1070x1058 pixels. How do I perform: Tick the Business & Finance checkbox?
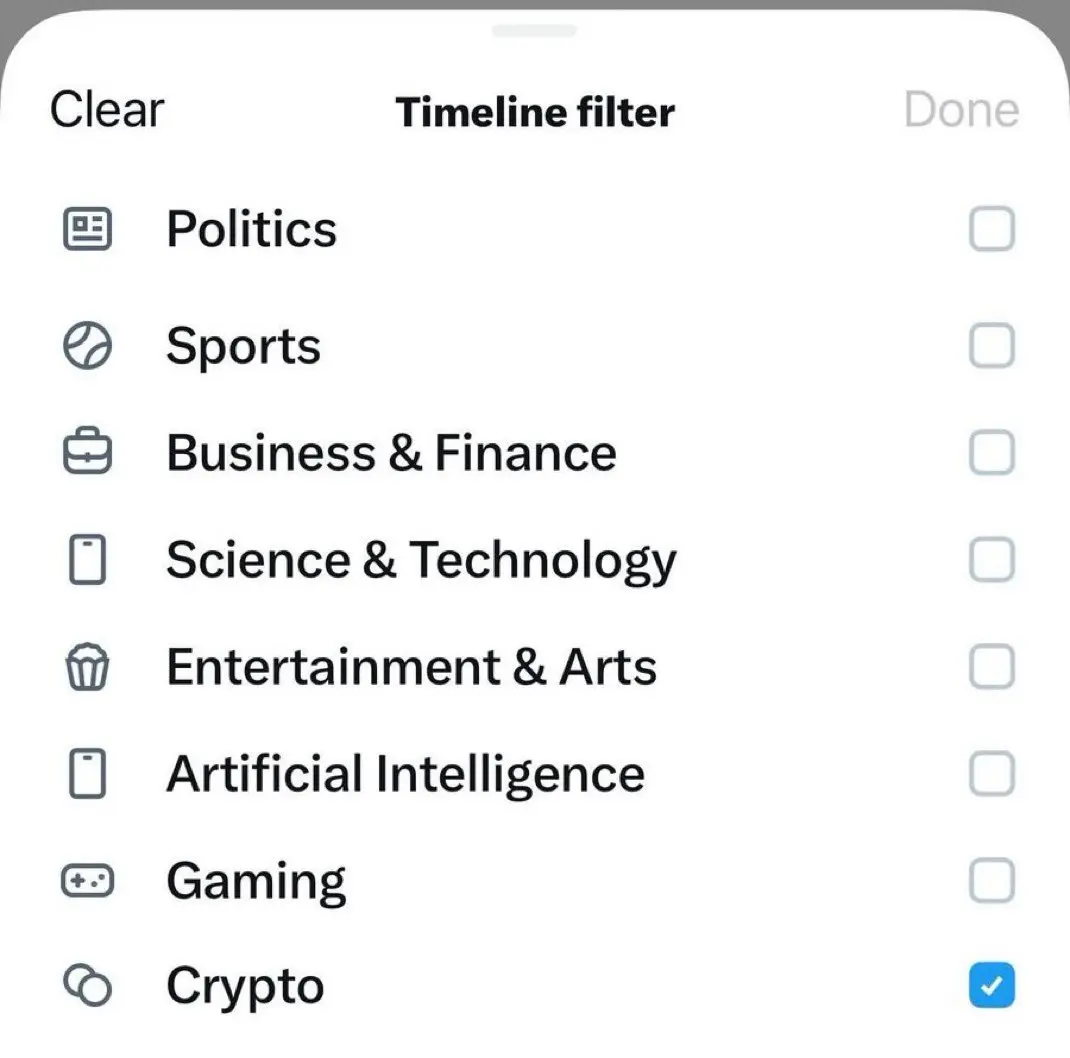pos(992,454)
